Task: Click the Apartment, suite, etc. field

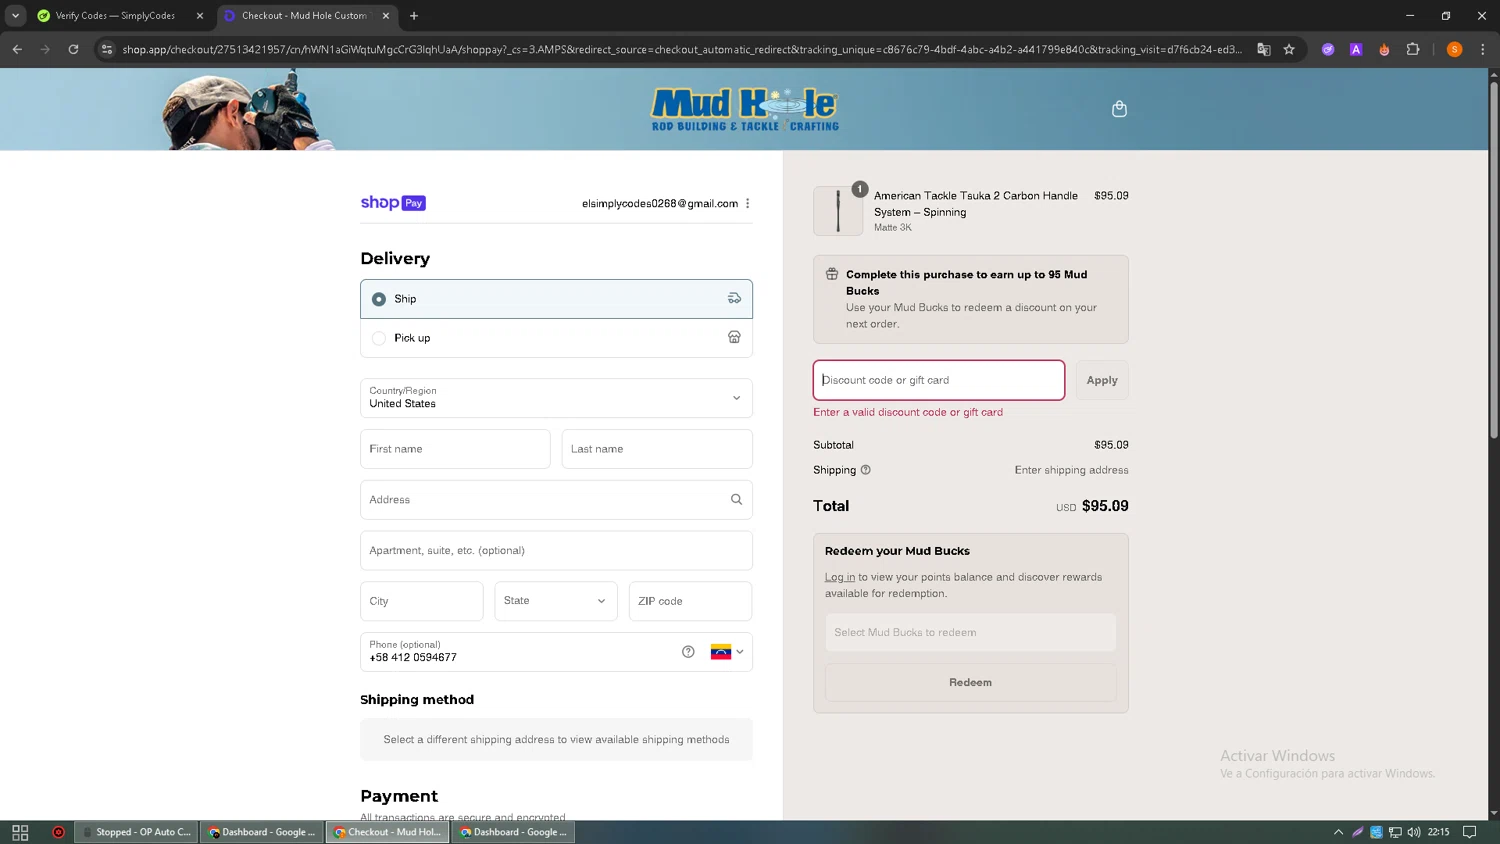Action: (556, 551)
